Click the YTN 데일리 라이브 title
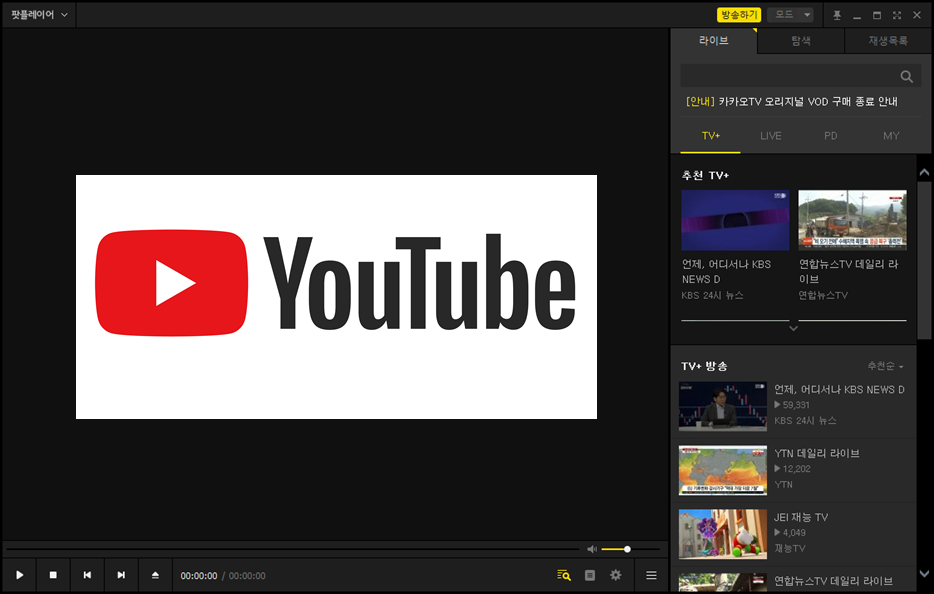Screen dimensions: 934x594 817,453
